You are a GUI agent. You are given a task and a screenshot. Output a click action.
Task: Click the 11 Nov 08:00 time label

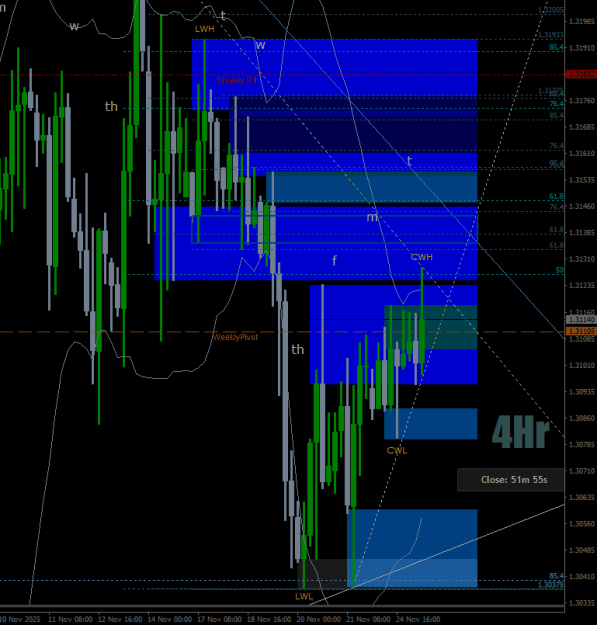[x=70, y=619]
